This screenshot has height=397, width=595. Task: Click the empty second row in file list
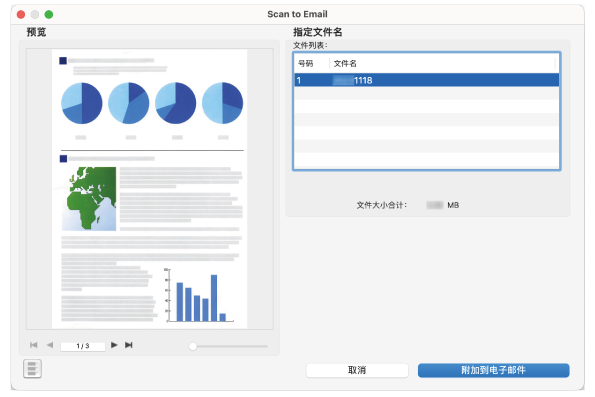427,93
